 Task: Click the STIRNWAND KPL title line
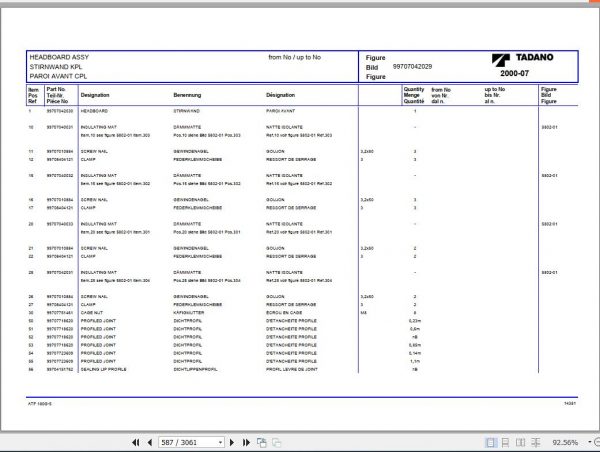tap(56, 67)
